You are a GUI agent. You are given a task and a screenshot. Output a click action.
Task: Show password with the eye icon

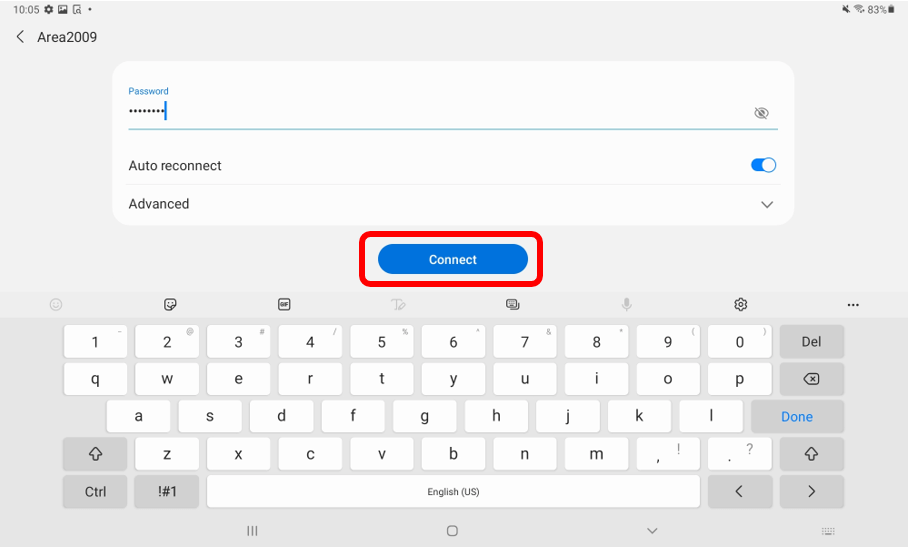pyautogui.click(x=761, y=113)
